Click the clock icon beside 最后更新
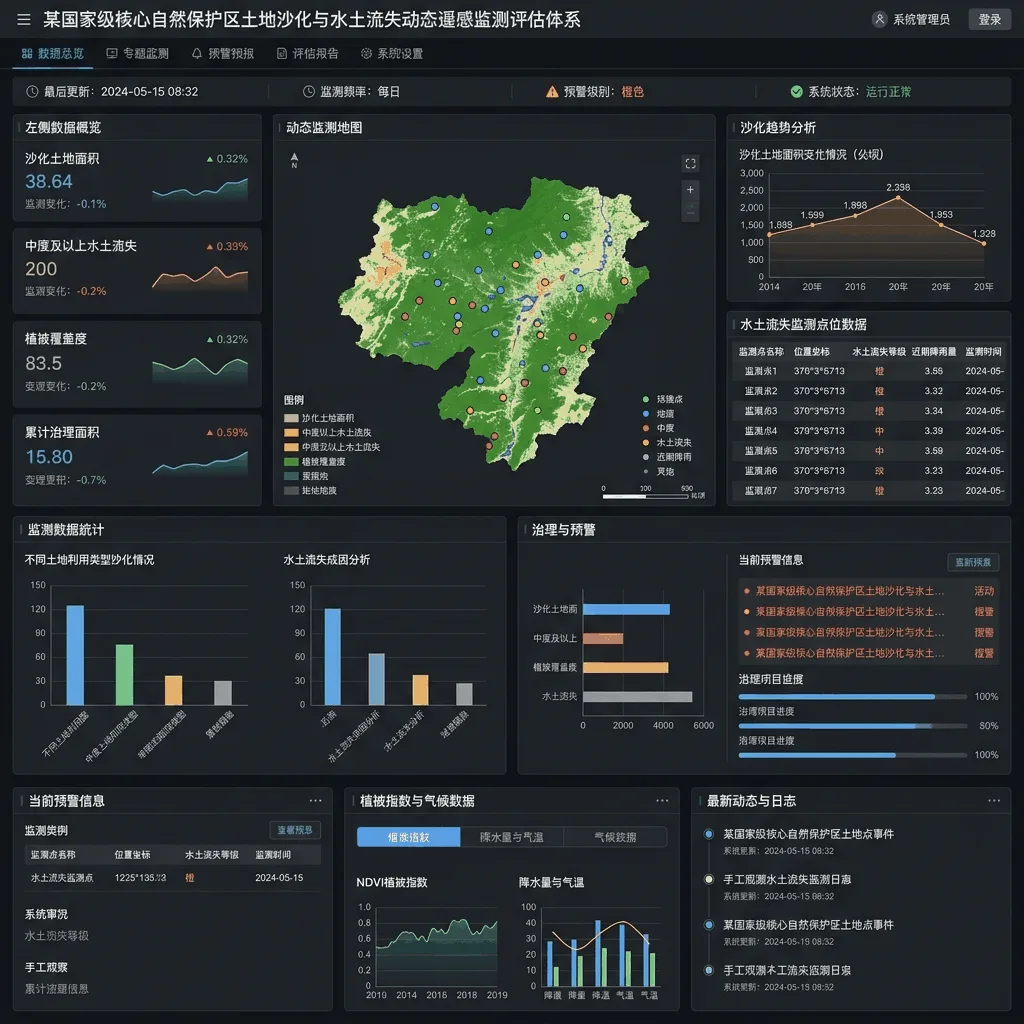The width and height of the screenshot is (1024, 1024). click(x=32, y=91)
